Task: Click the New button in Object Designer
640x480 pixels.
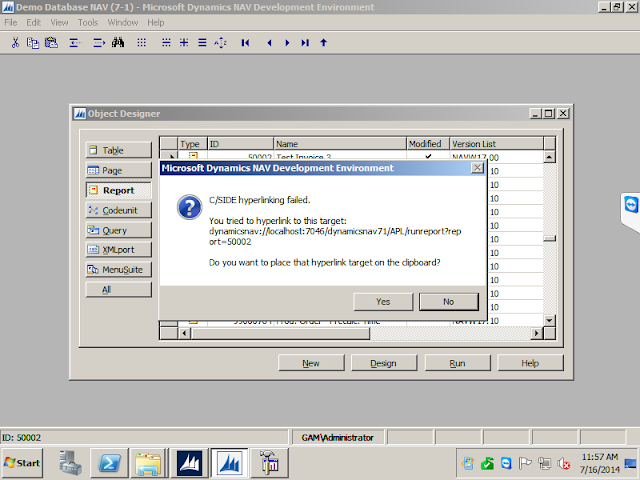Action: [x=311, y=363]
